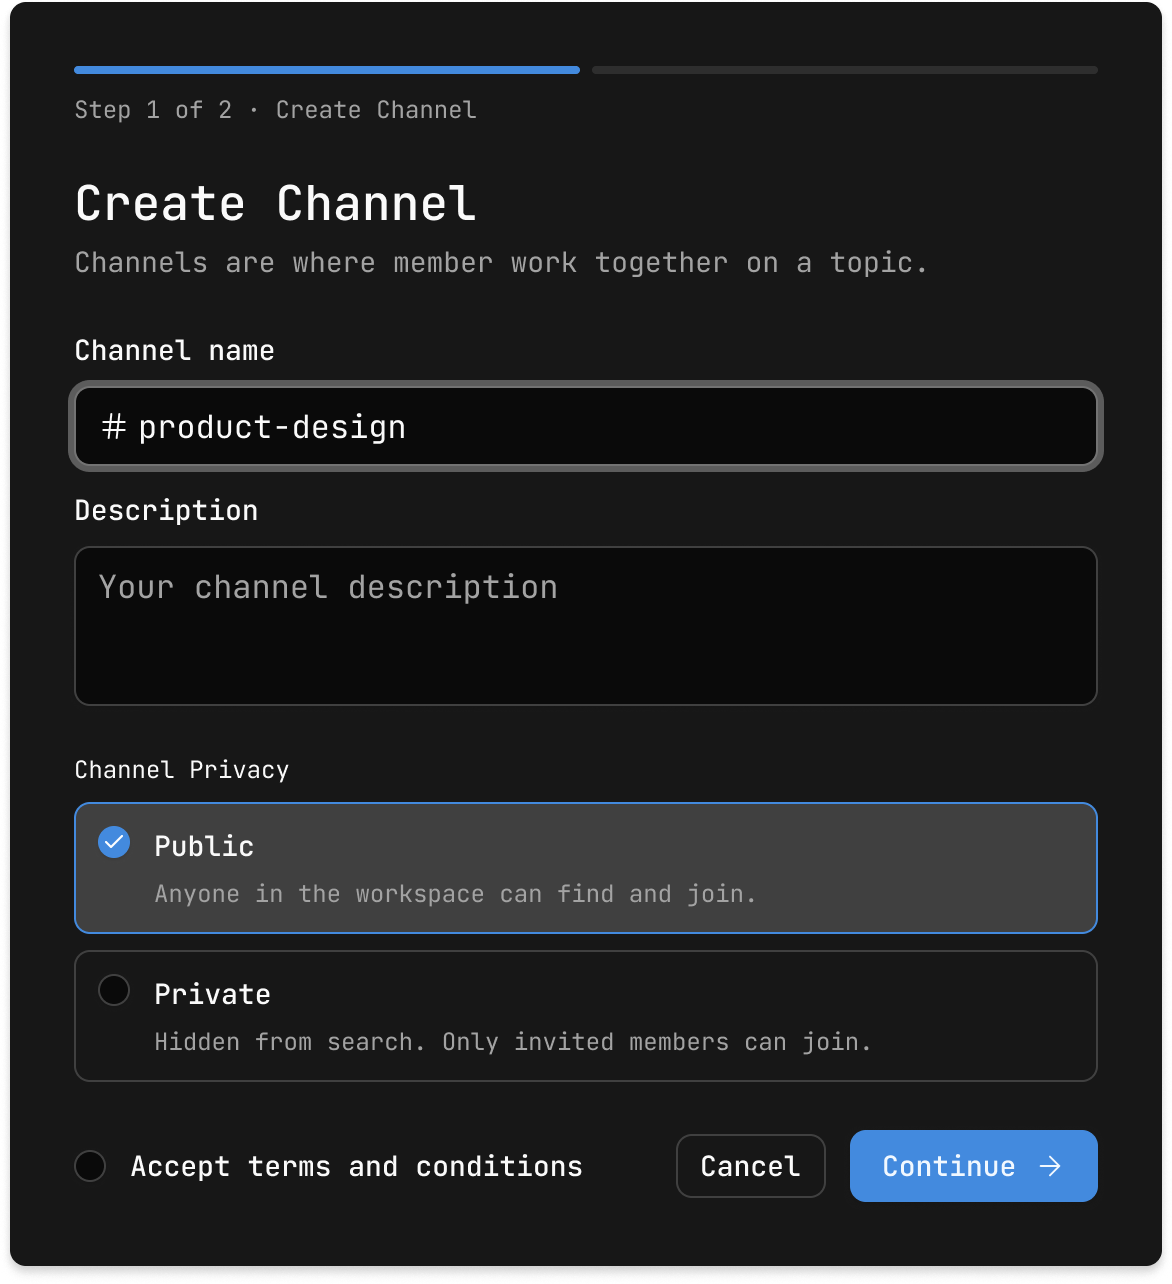Click into the Description text area
1172x1284 pixels.
(586, 626)
